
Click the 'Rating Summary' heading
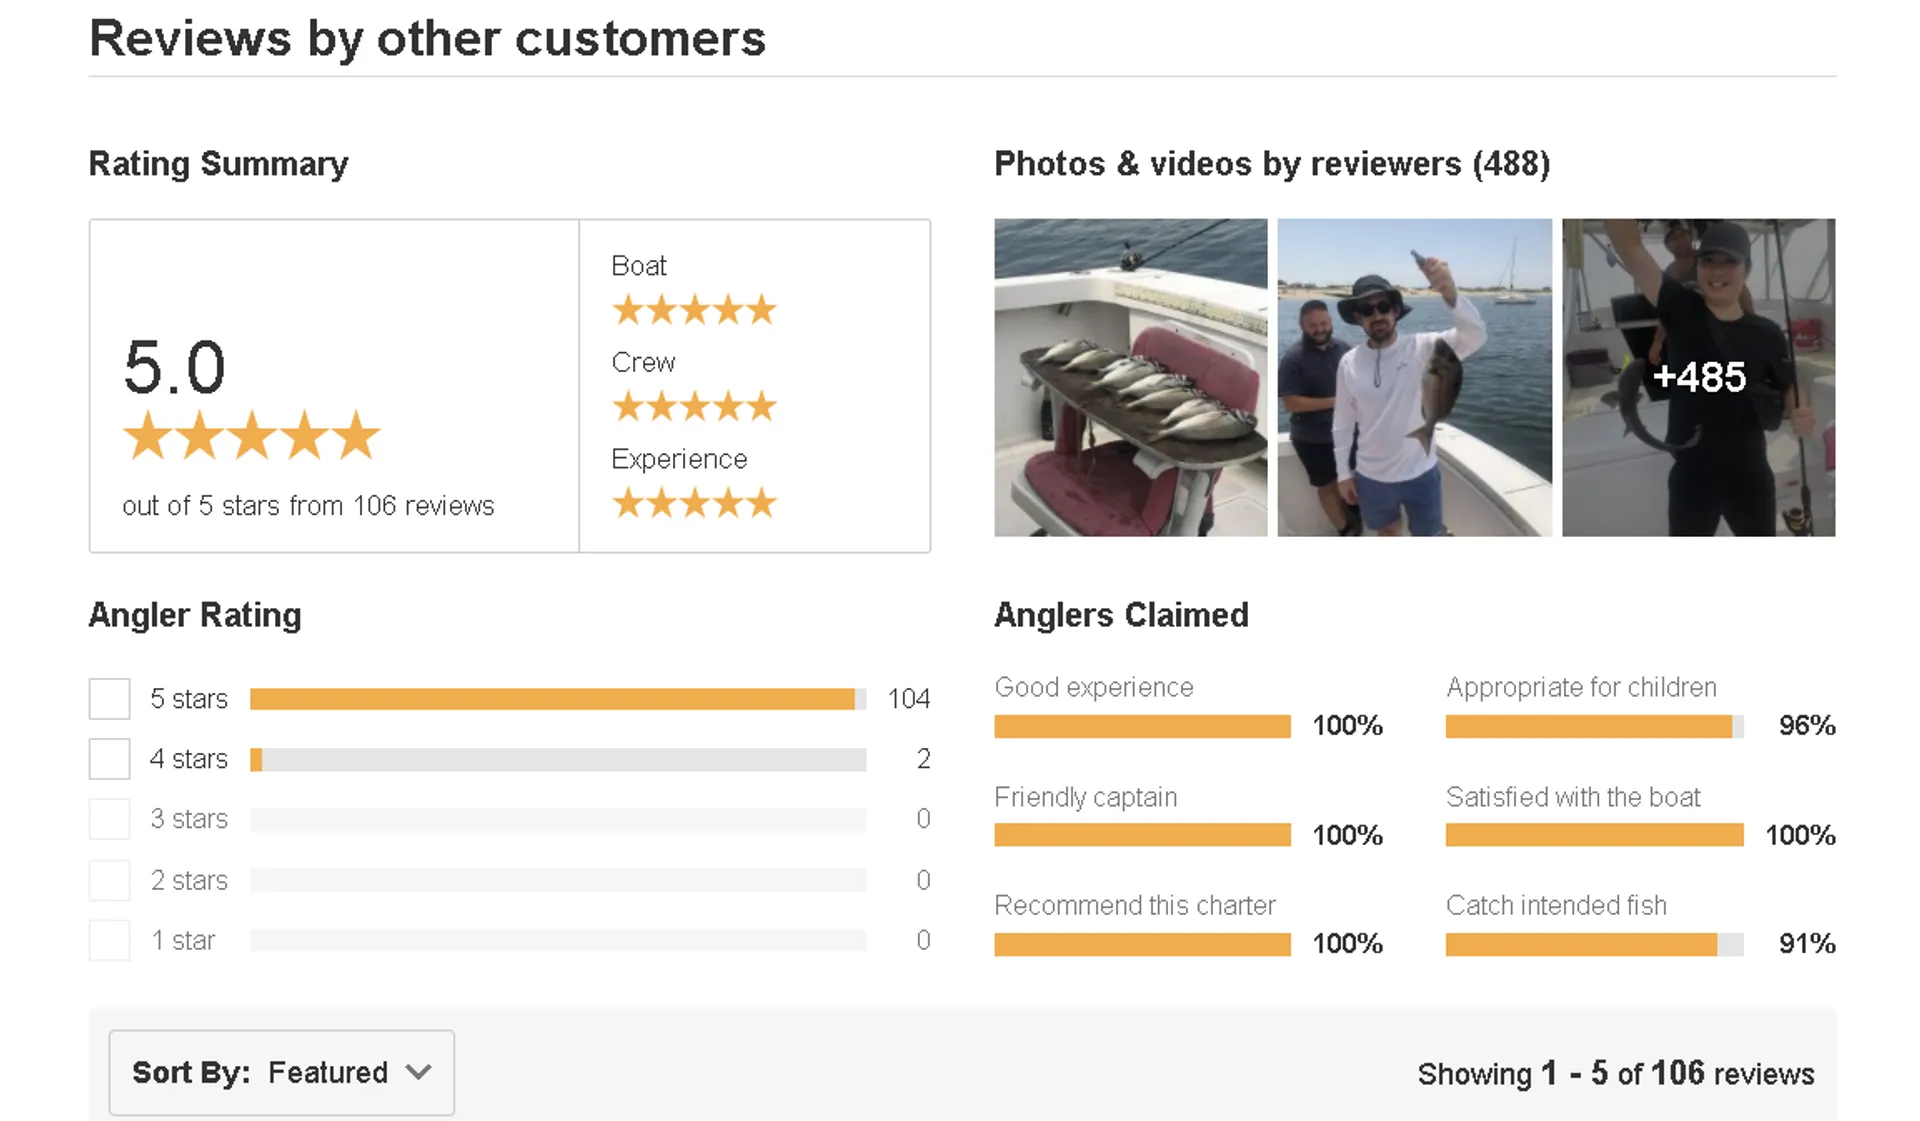[218, 164]
